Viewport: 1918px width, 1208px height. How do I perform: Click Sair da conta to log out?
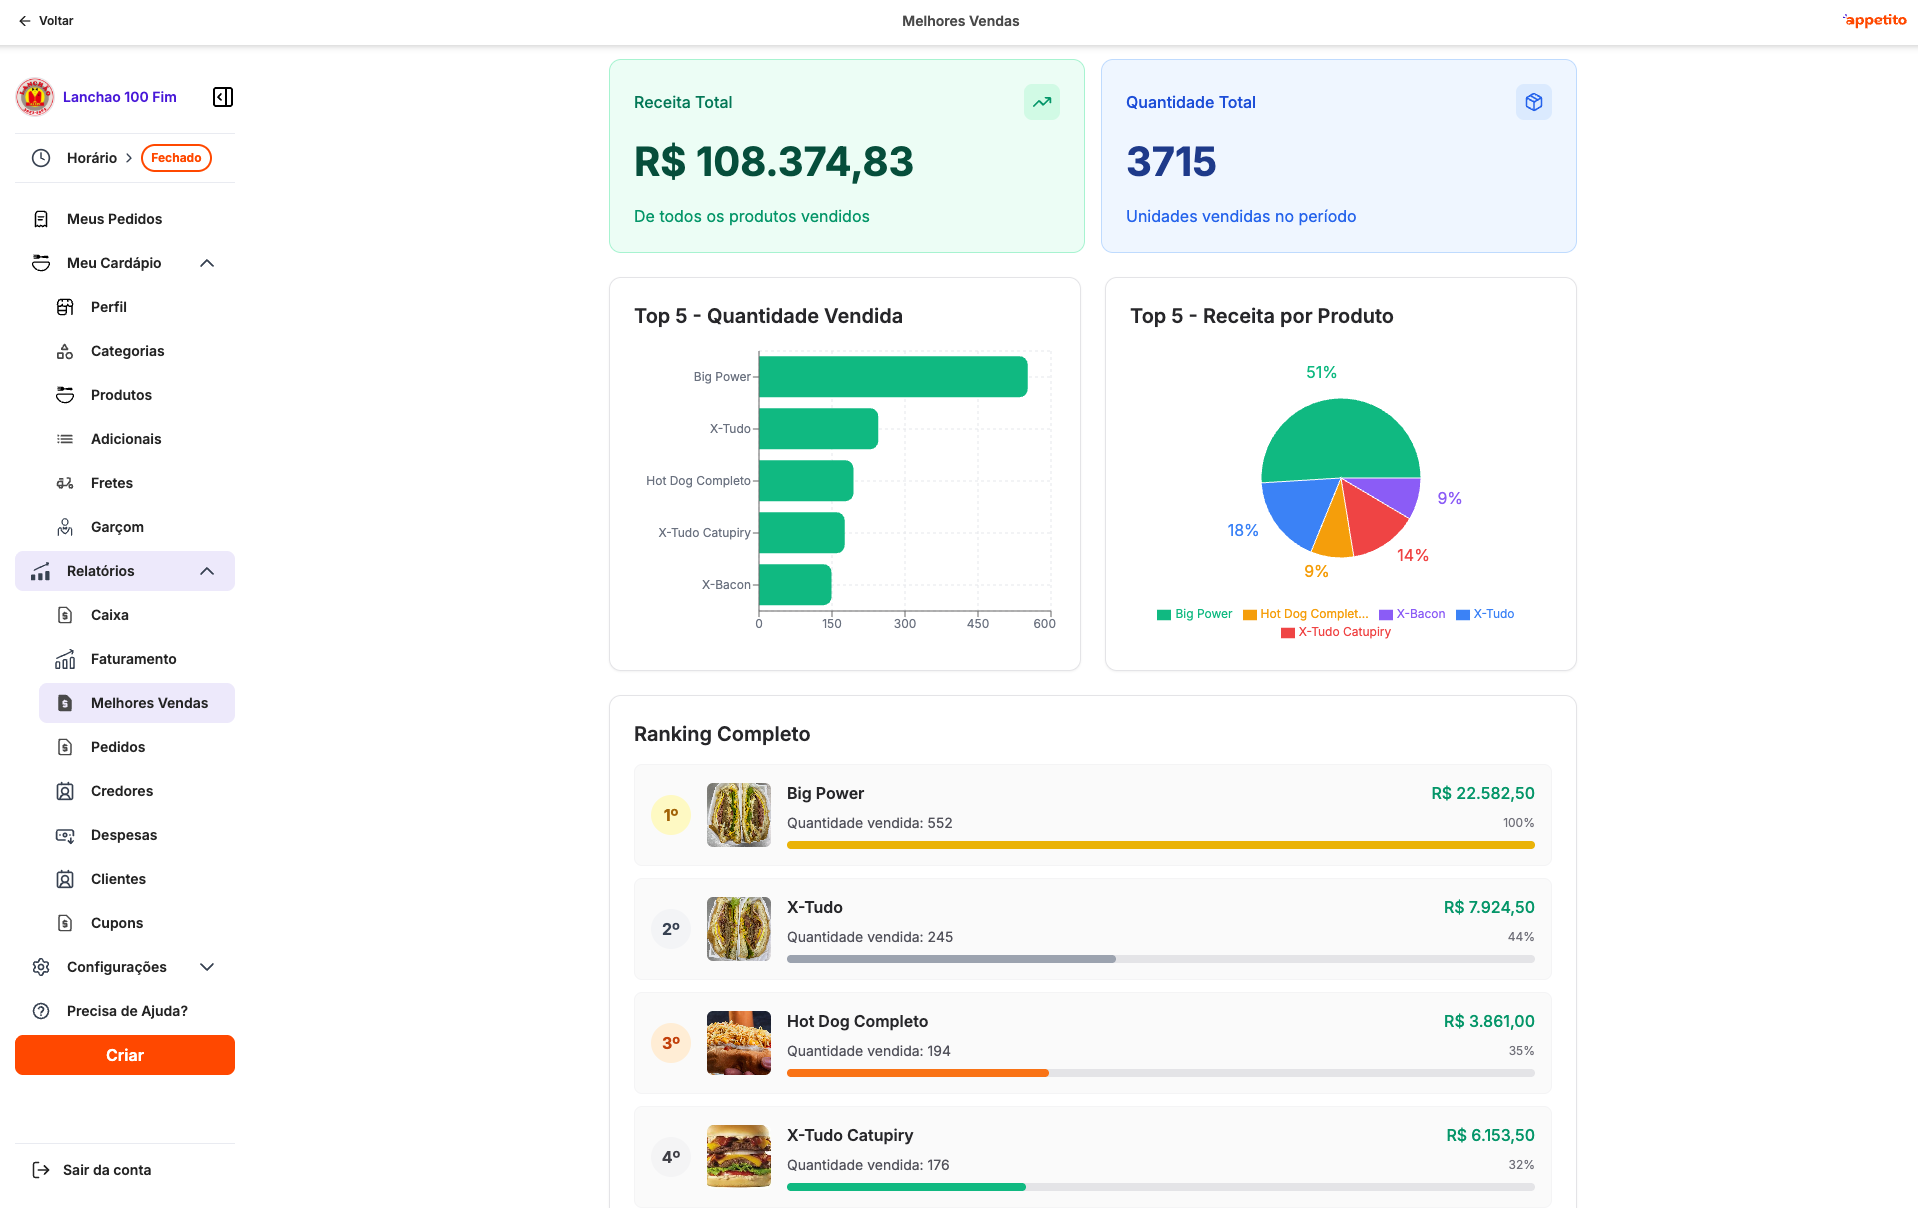92,1170
